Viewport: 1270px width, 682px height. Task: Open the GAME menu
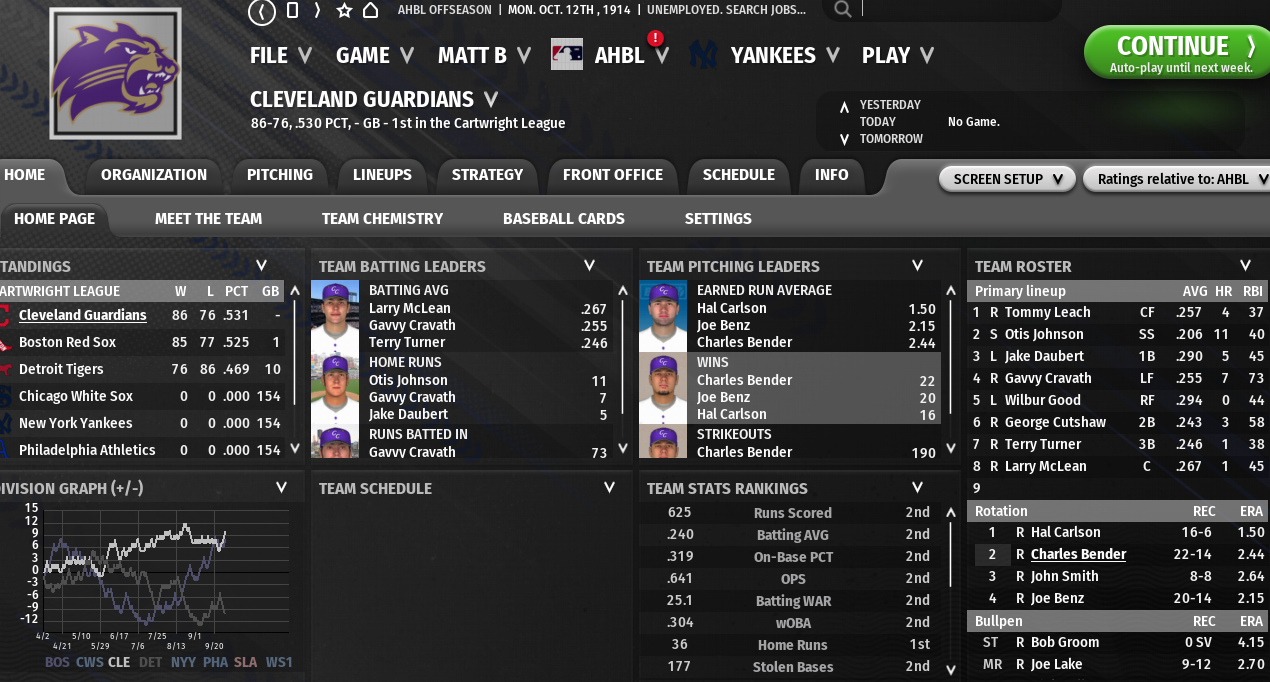375,56
